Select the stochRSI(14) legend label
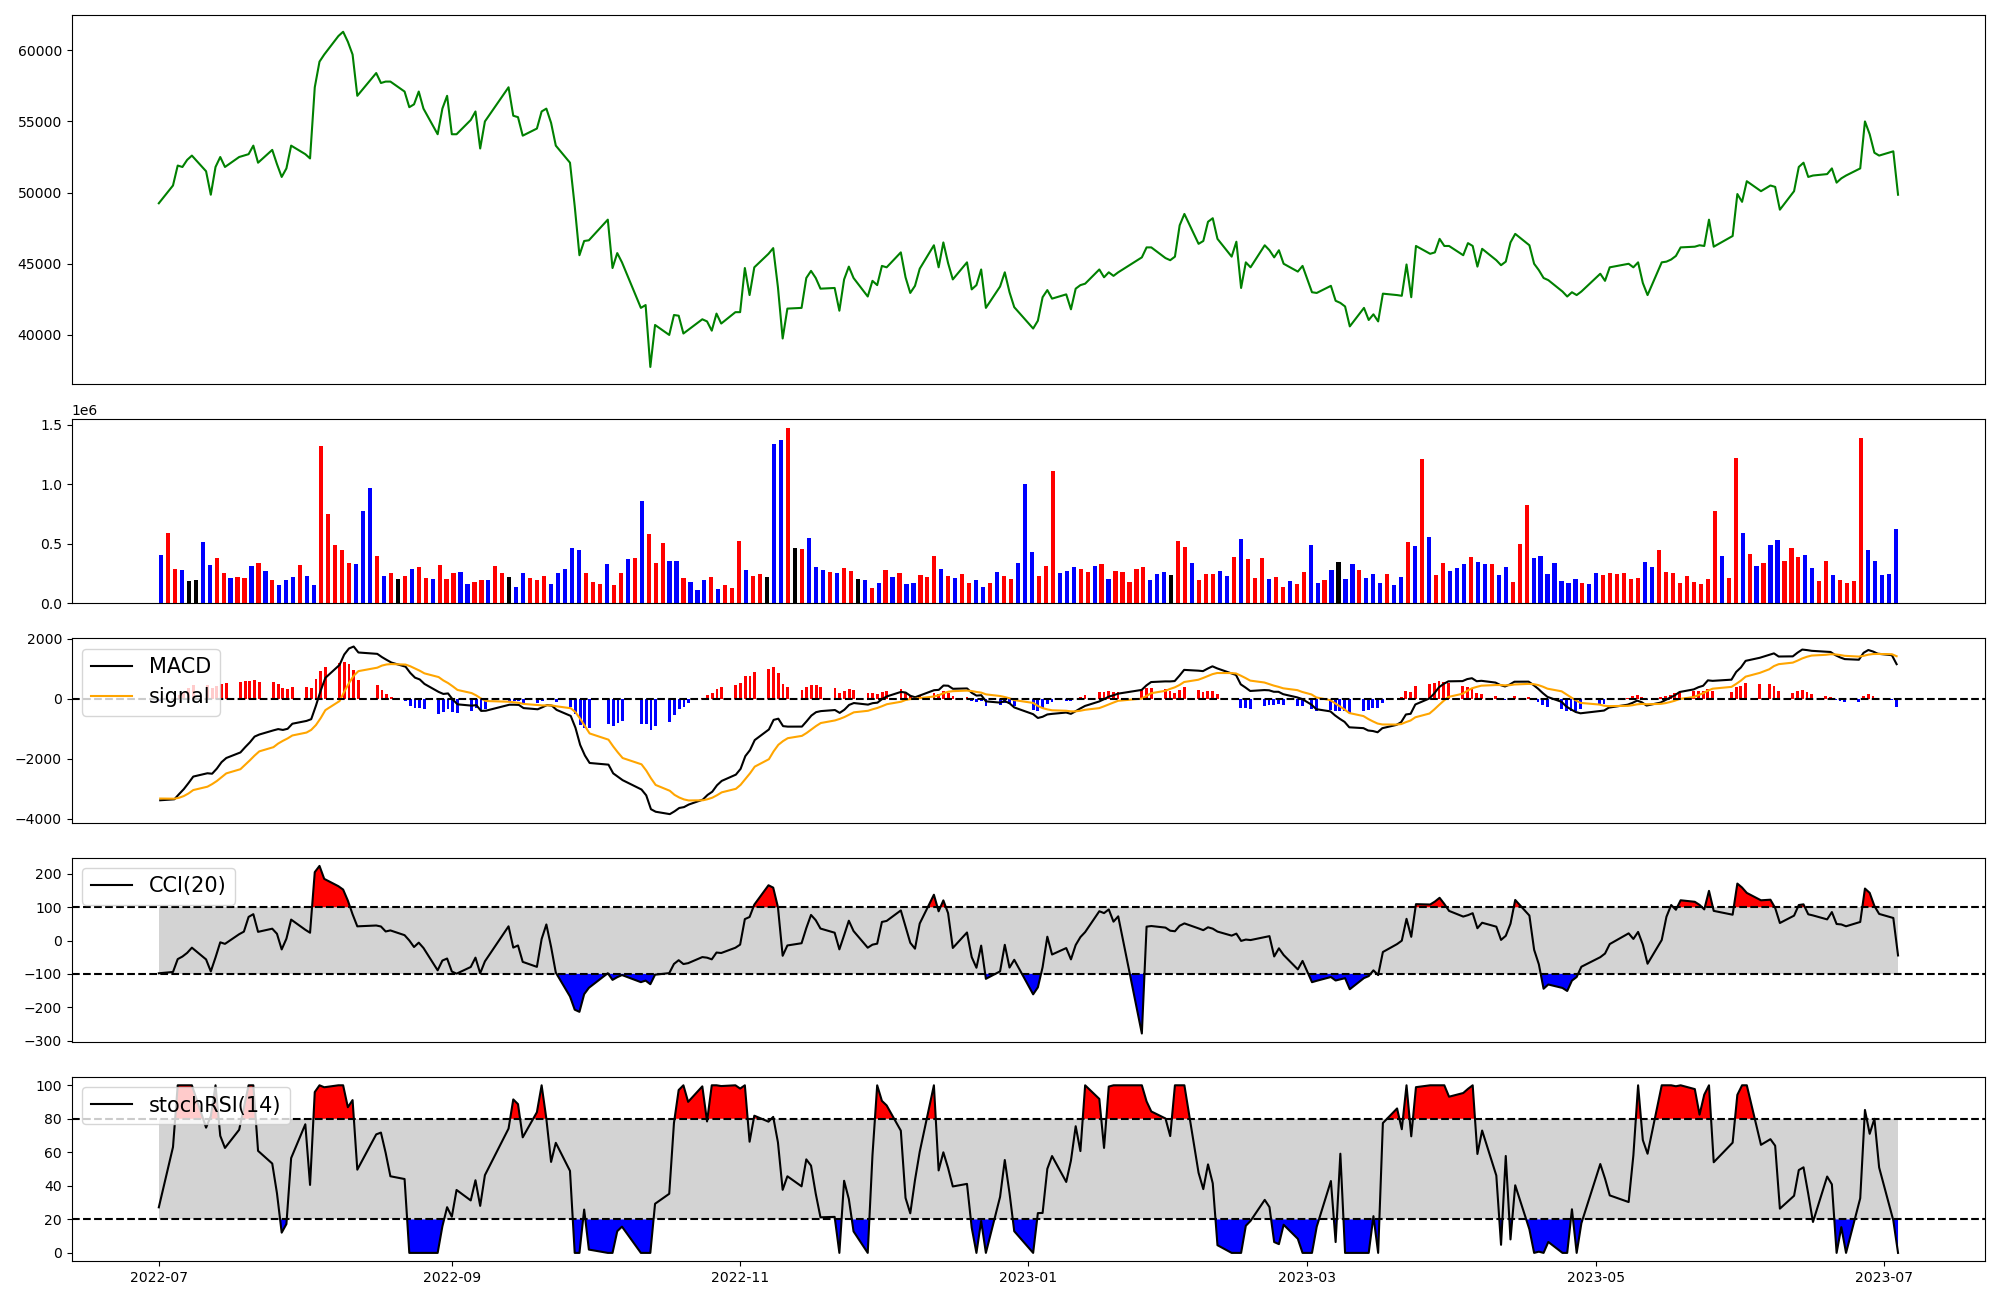This screenshot has height=1300, width=2000. [x=214, y=1105]
